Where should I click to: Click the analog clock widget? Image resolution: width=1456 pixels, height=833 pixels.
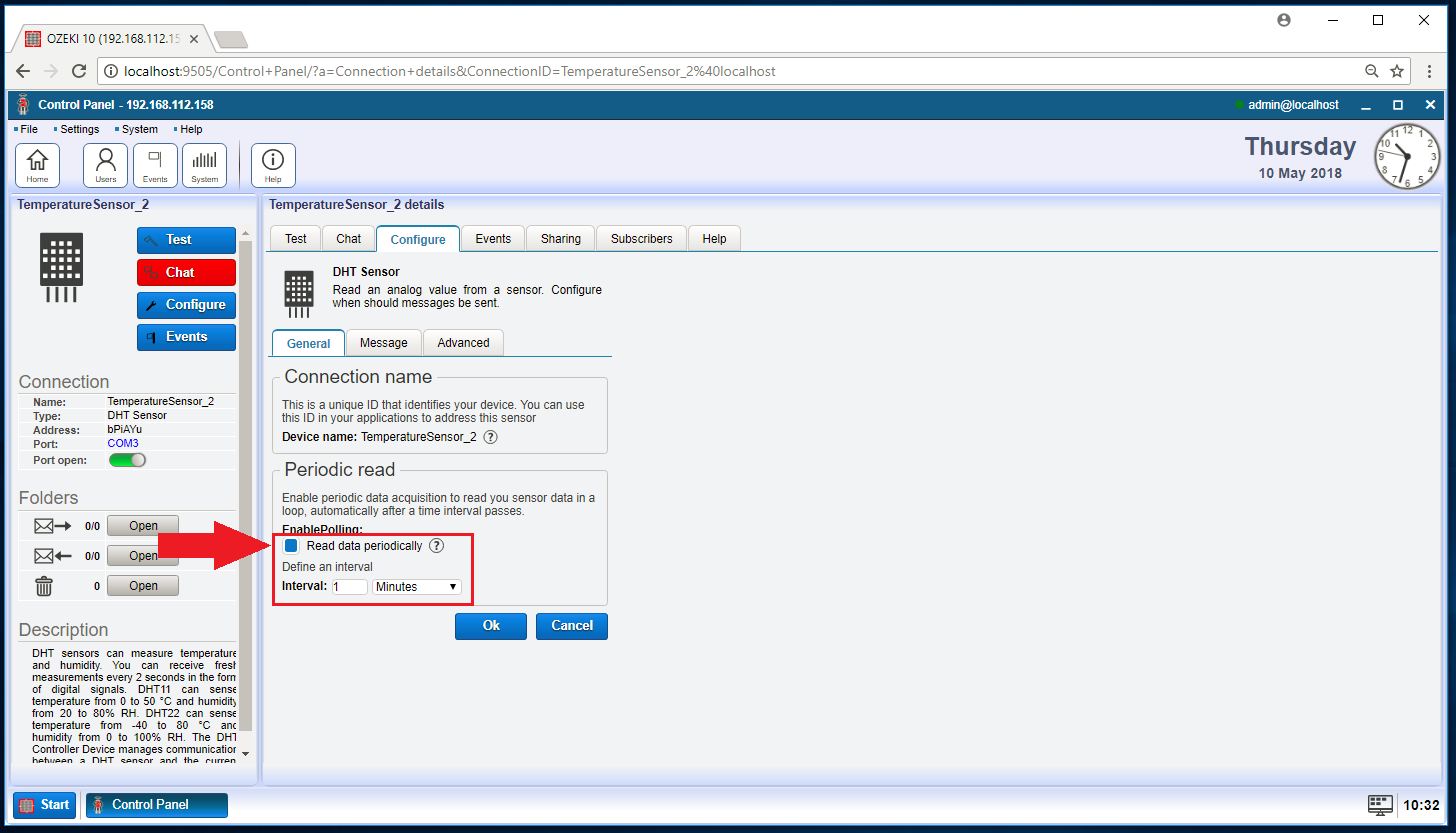pyautogui.click(x=1406, y=157)
